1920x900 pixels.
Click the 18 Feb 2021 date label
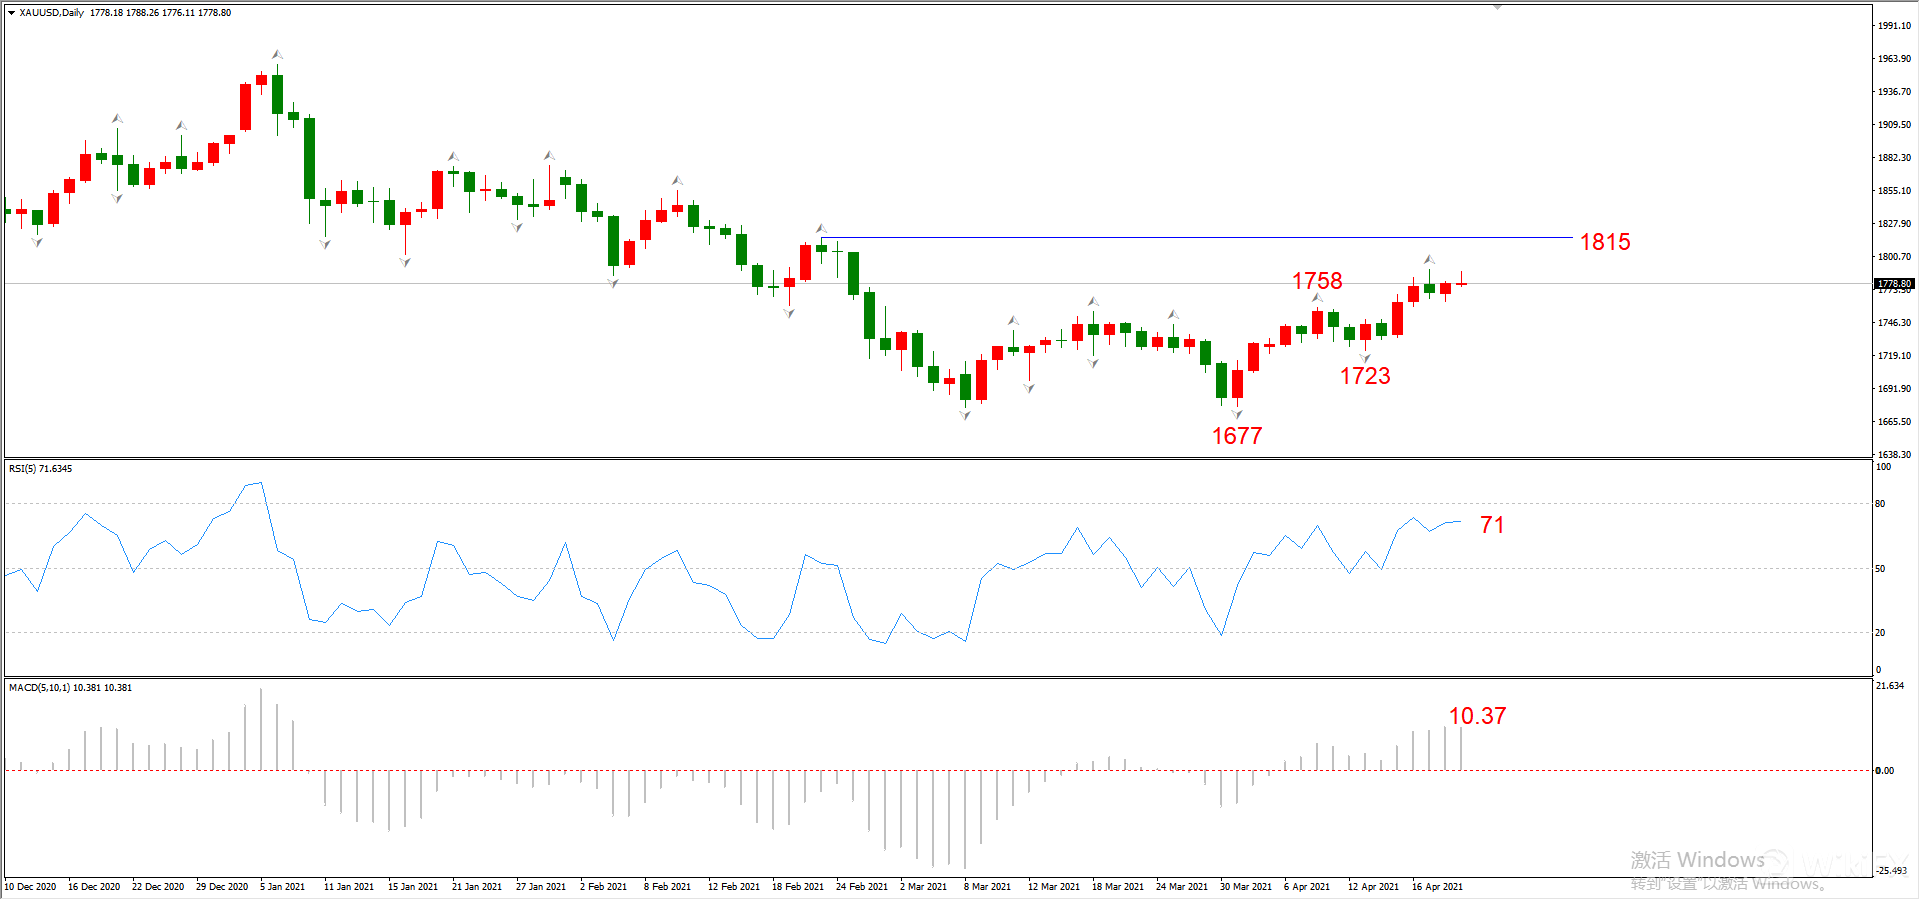click(798, 887)
